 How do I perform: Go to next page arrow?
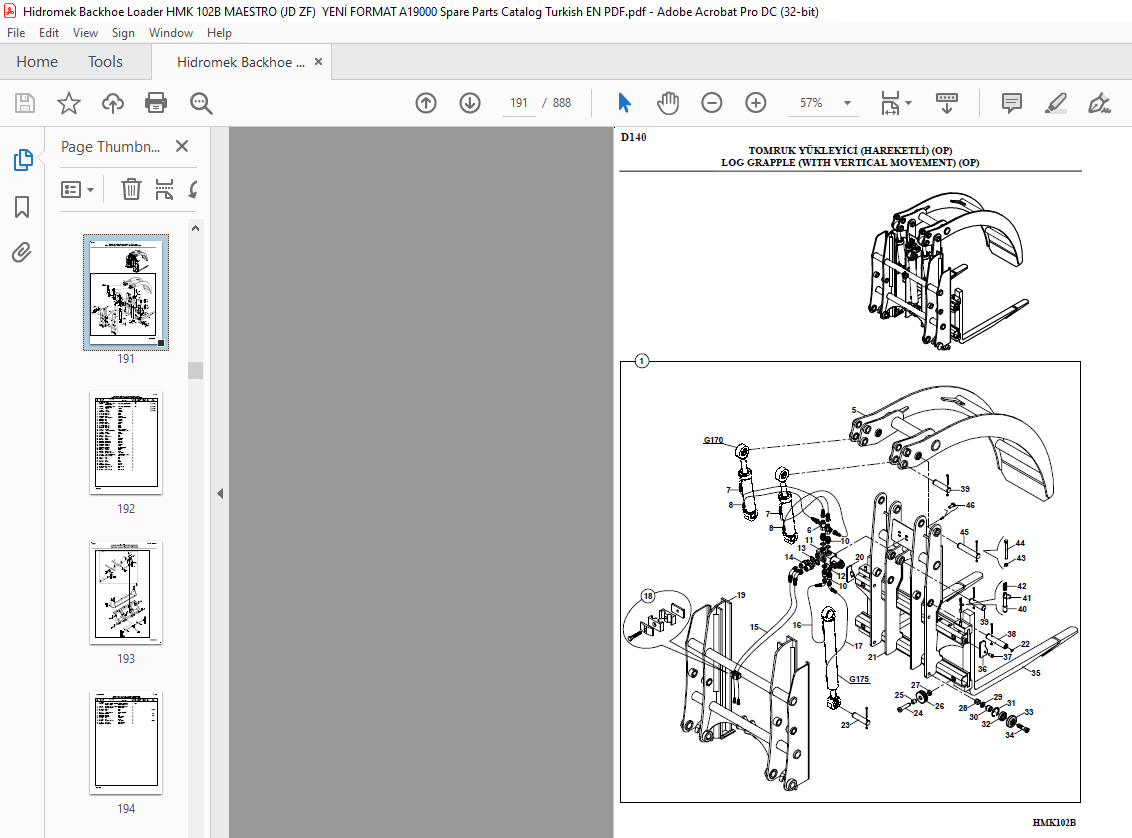point(470,103)
